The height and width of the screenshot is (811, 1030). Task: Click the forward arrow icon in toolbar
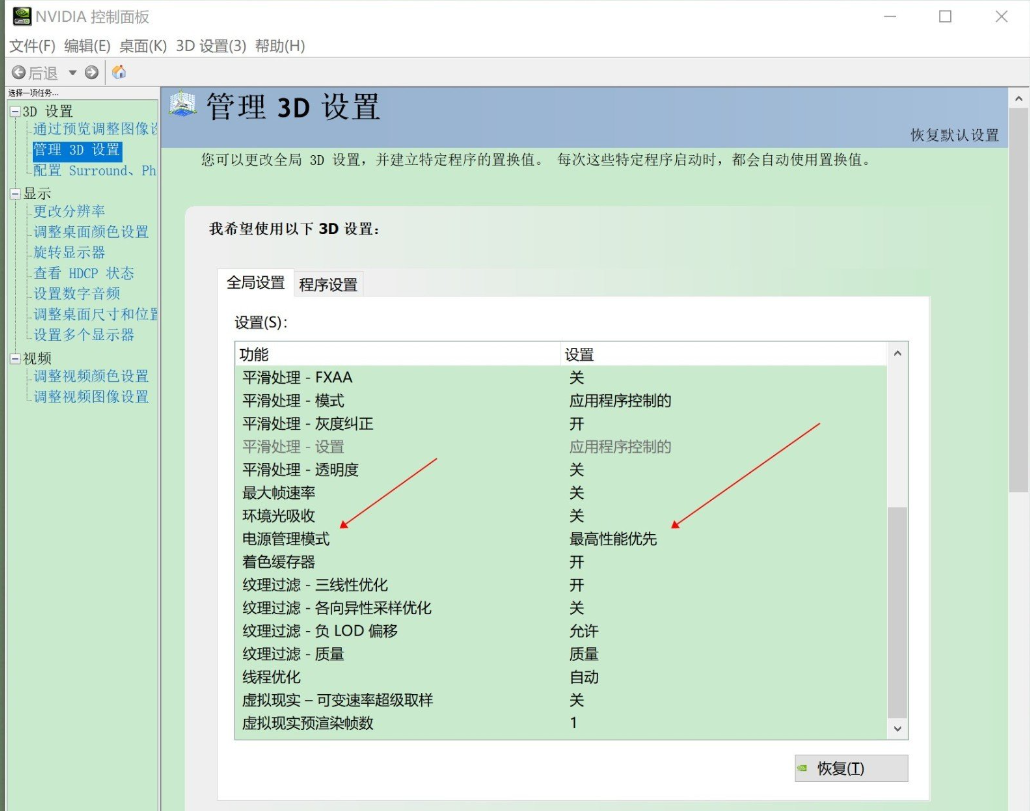point(92,72)
